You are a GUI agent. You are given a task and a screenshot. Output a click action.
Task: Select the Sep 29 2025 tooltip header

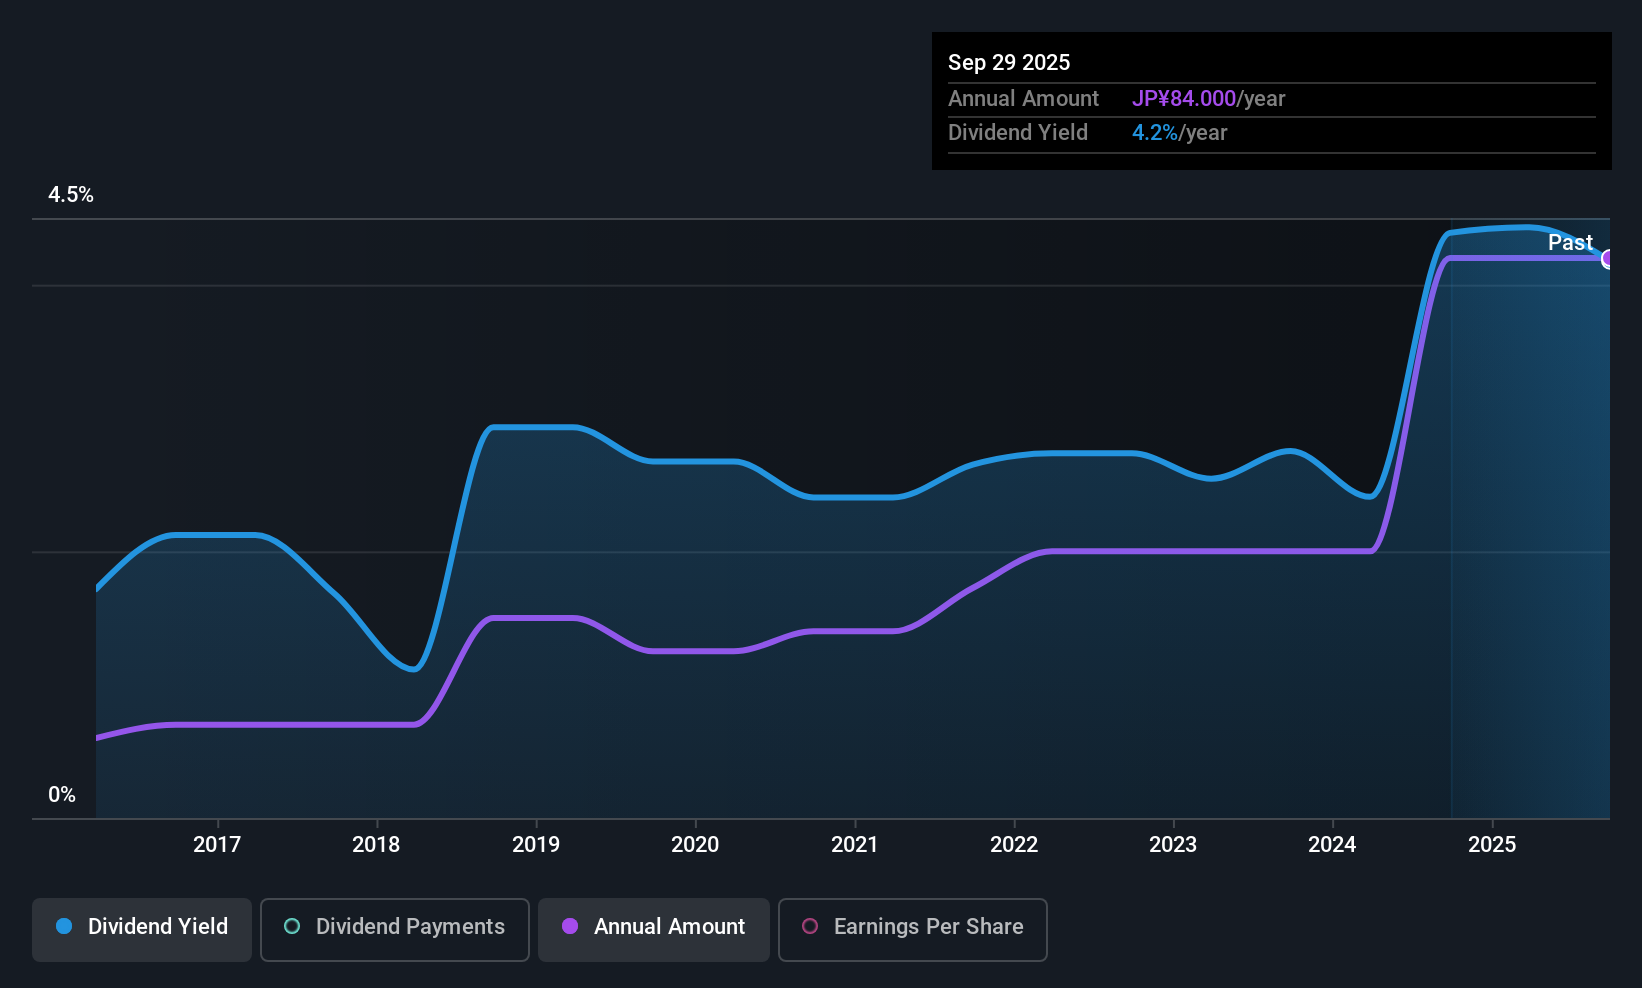(x=1009, y=62)
